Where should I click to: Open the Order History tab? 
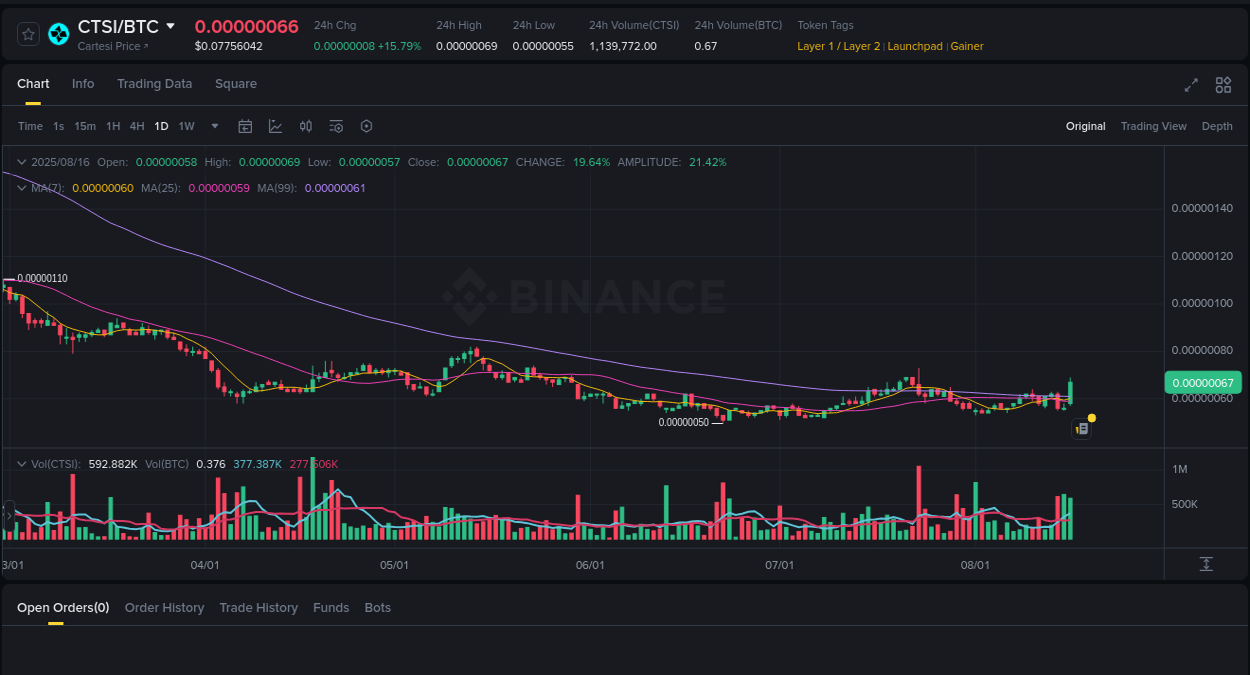click(164, 607)
